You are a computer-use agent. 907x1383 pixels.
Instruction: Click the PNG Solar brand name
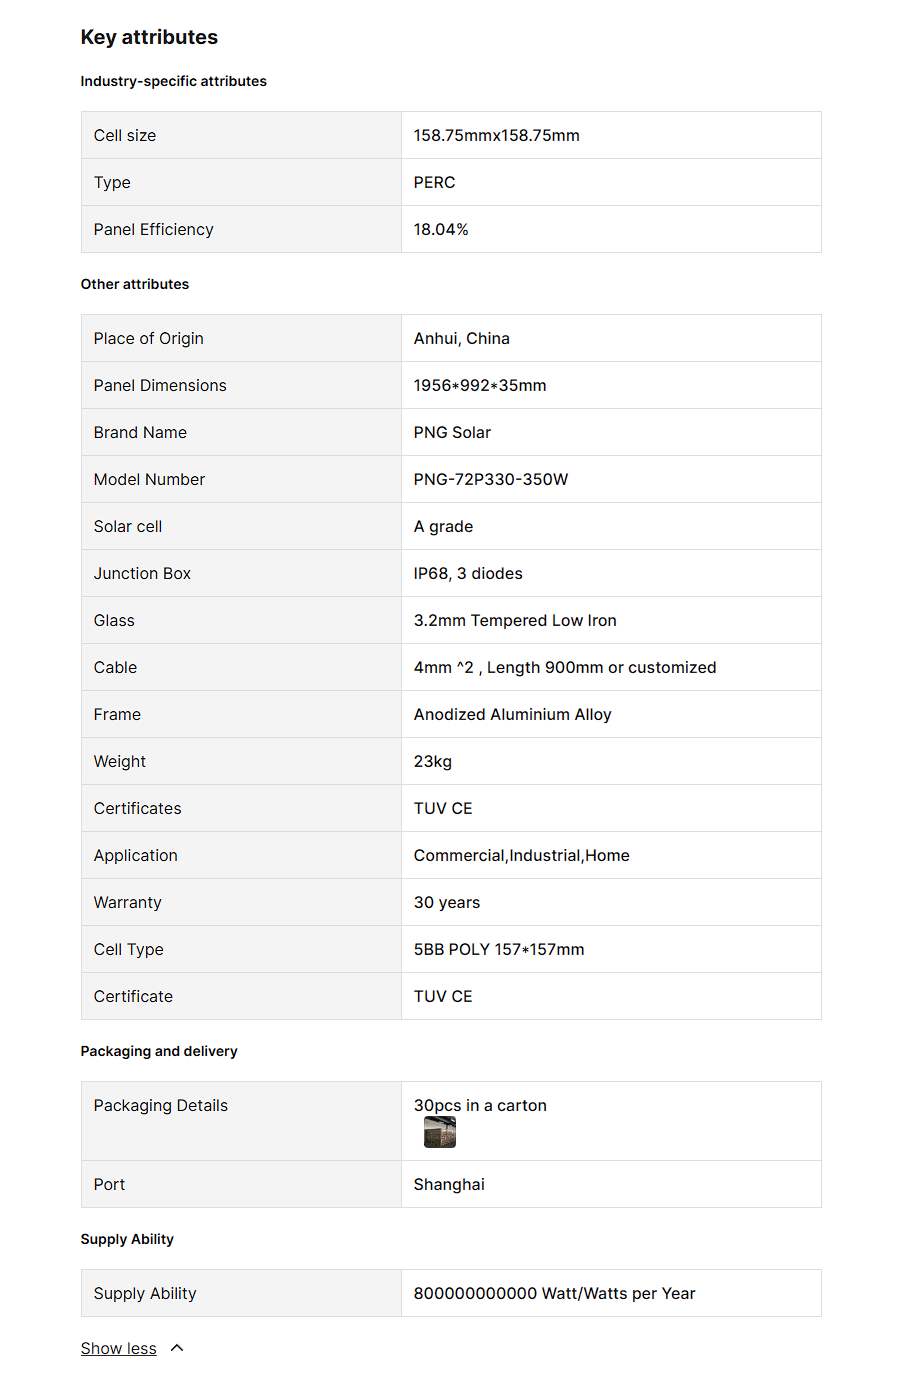452,432
